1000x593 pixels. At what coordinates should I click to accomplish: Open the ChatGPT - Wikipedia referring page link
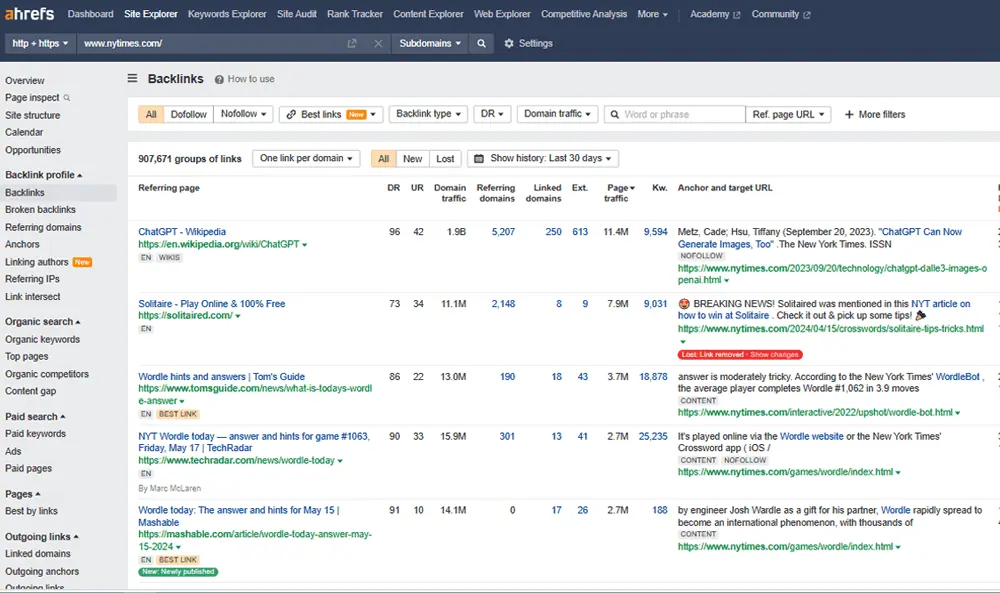click(x=182, y=232)
